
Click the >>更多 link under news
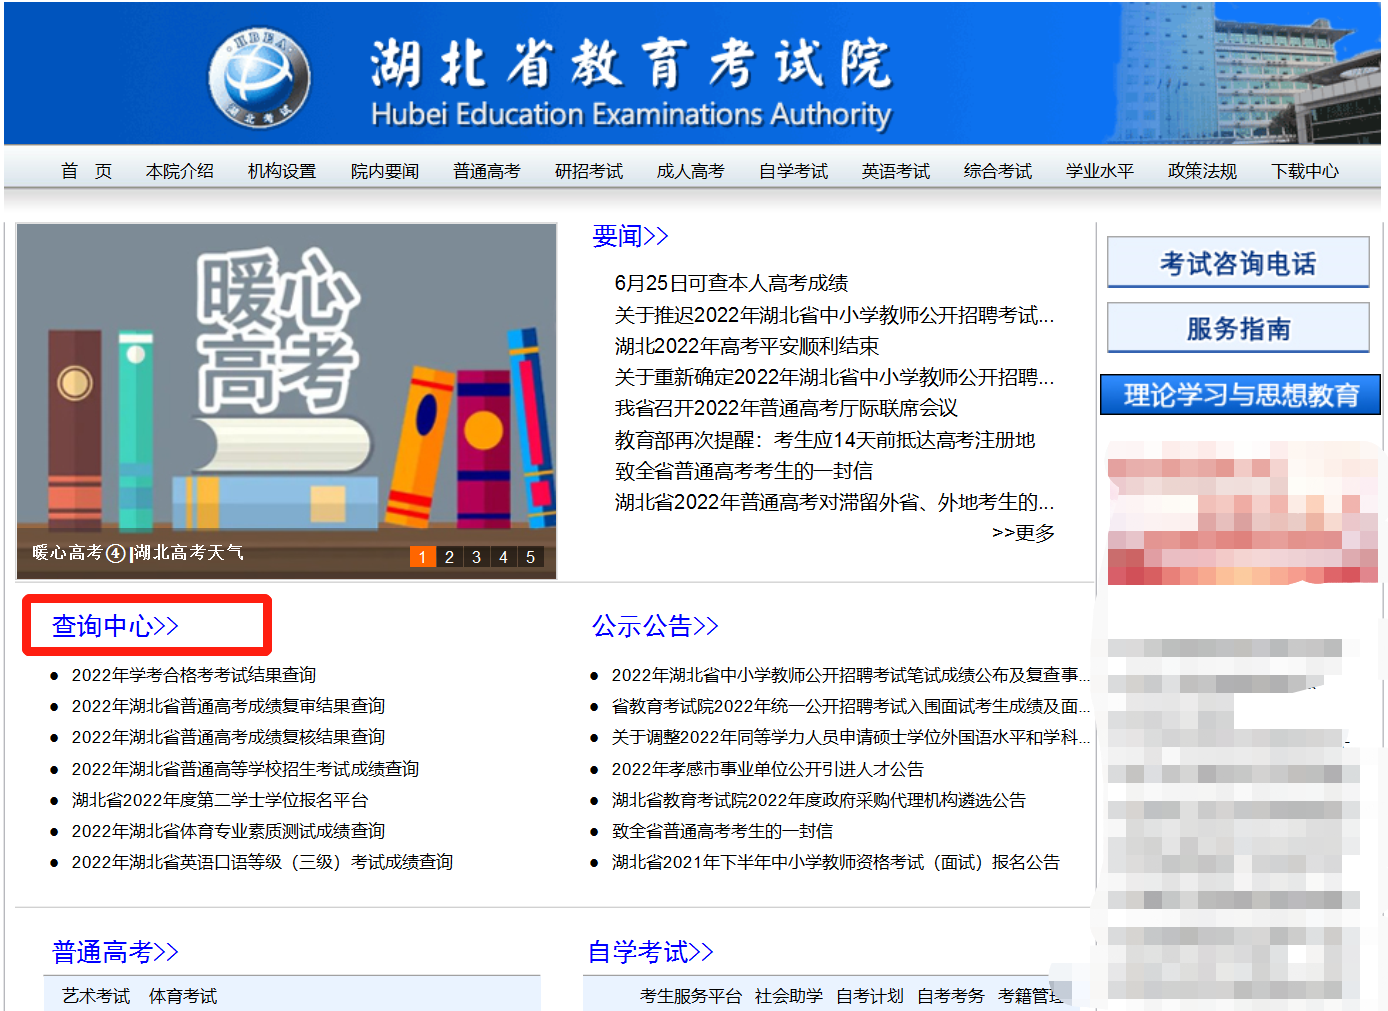click(x=1023, y=533)
